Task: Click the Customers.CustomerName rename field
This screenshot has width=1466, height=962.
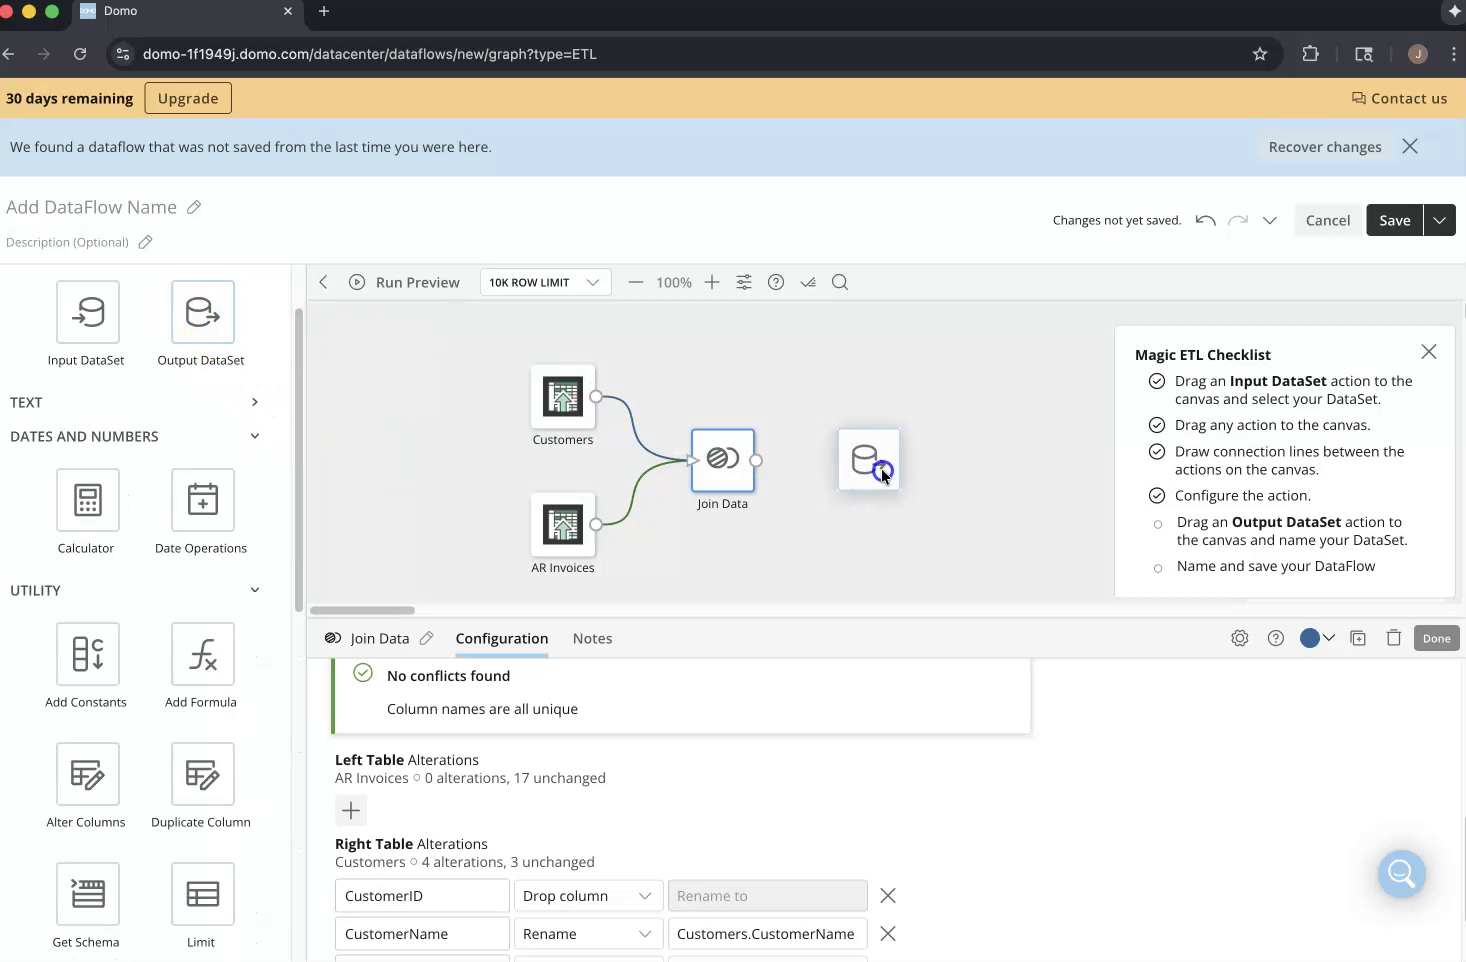Action: [767, 934]
